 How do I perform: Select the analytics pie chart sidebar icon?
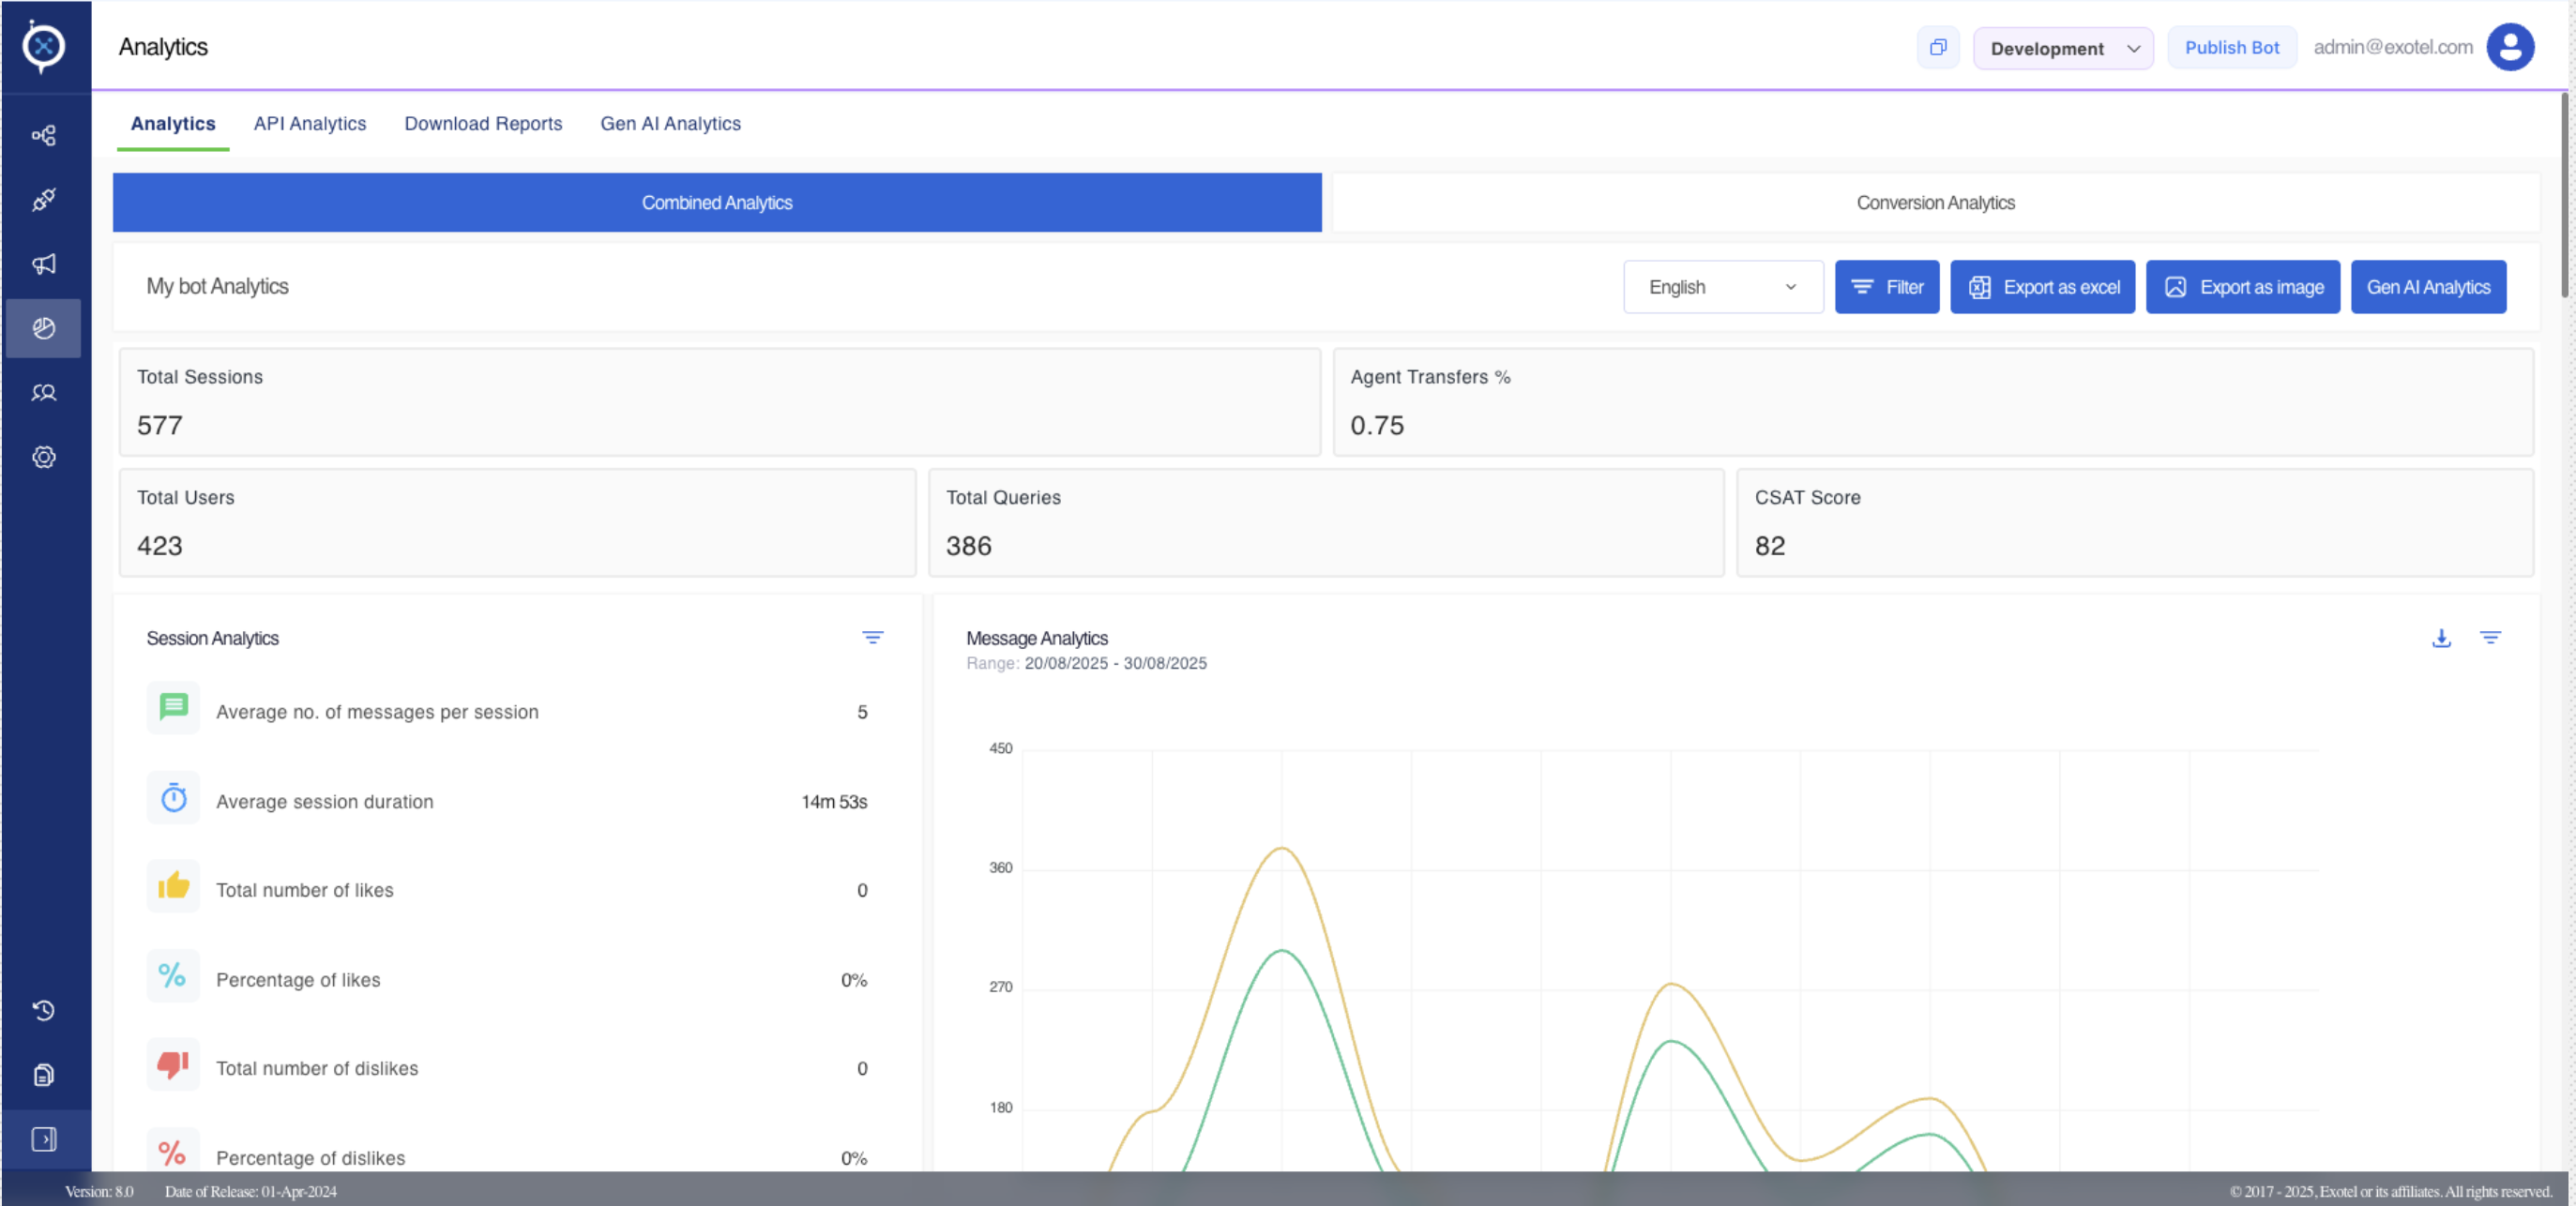43,328
